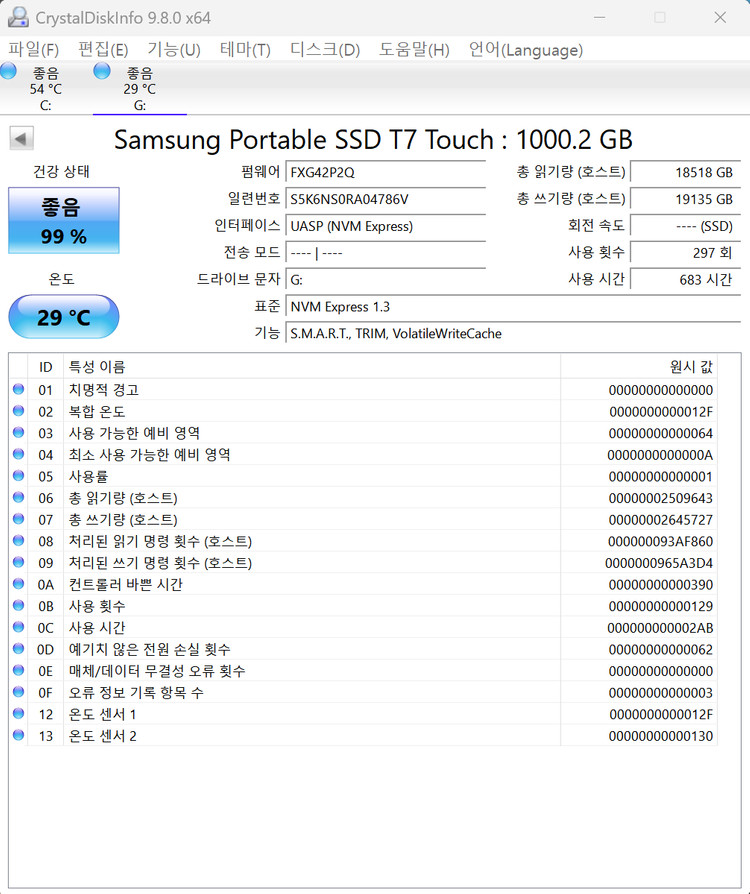This screenshot has width=750, height=894.
Task: Click the drive letter field G:
Action: click(386, 280)
